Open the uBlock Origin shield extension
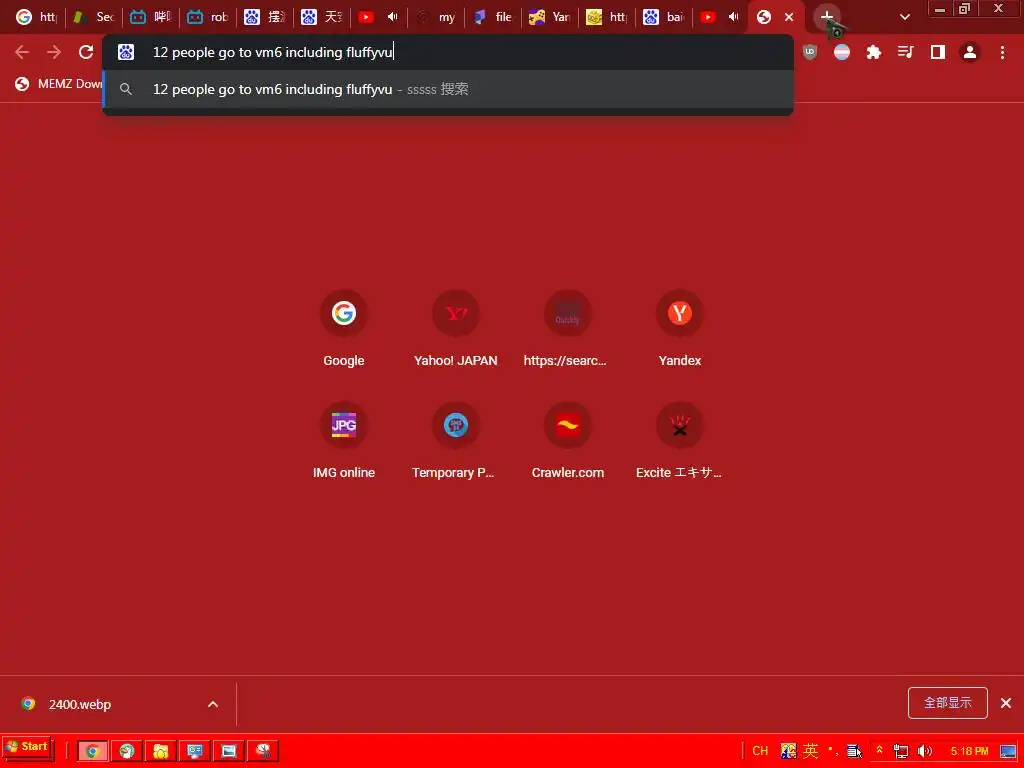This screenshot has width=1024, height=768. (810, 52)
